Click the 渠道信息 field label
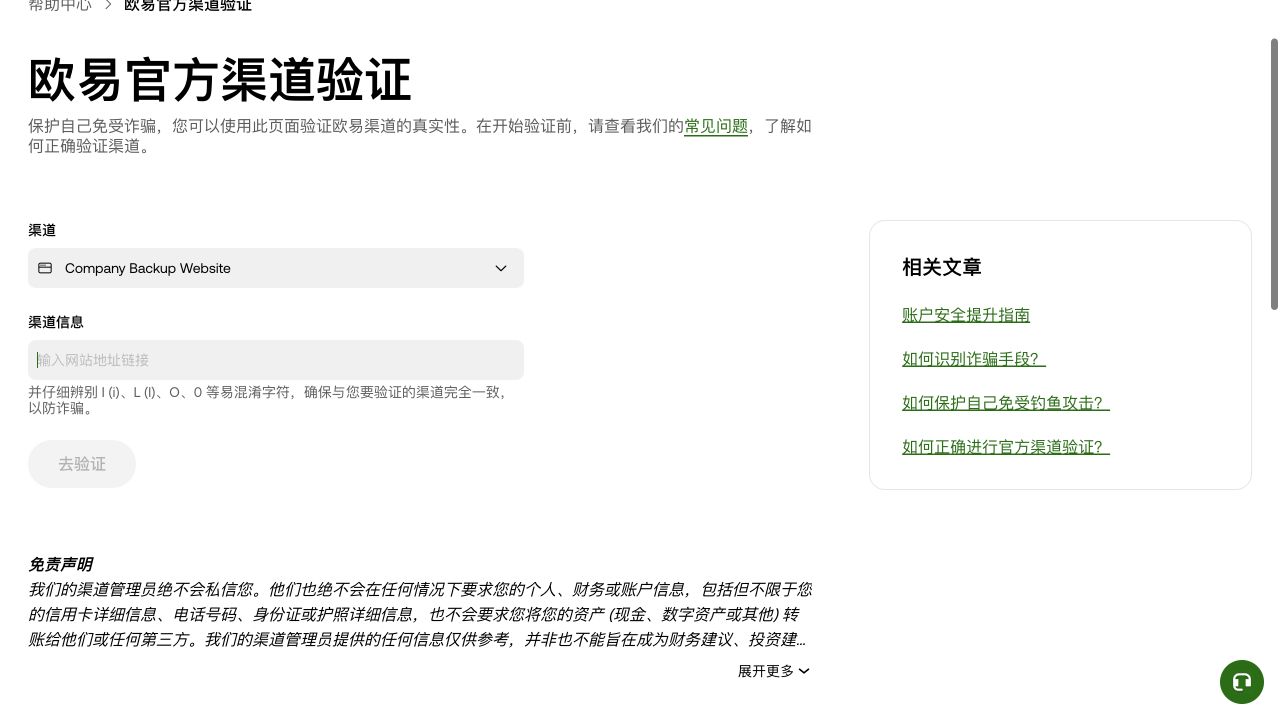The height and width of the screenshot is (720, 1280). pyautogui.click(x=56, y=322)
